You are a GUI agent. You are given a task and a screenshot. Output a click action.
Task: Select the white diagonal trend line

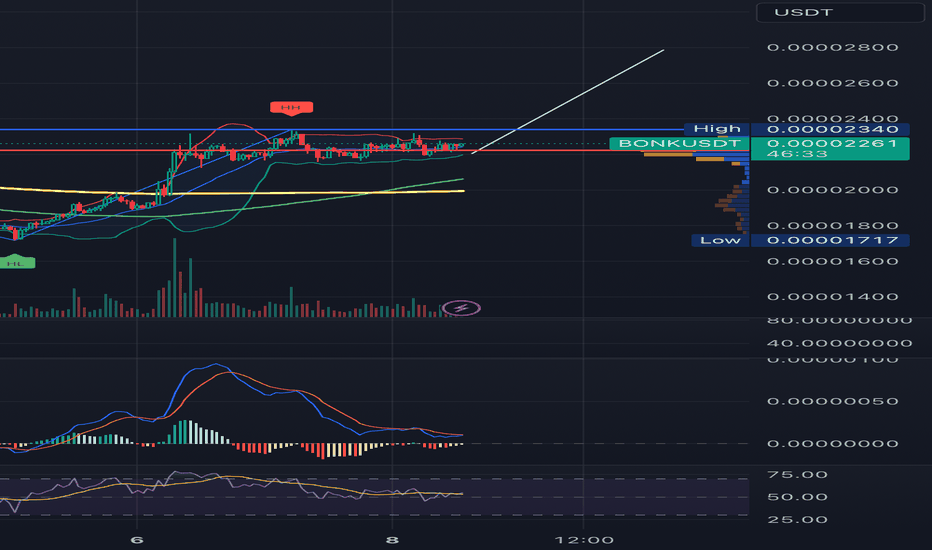coord(568,102)
